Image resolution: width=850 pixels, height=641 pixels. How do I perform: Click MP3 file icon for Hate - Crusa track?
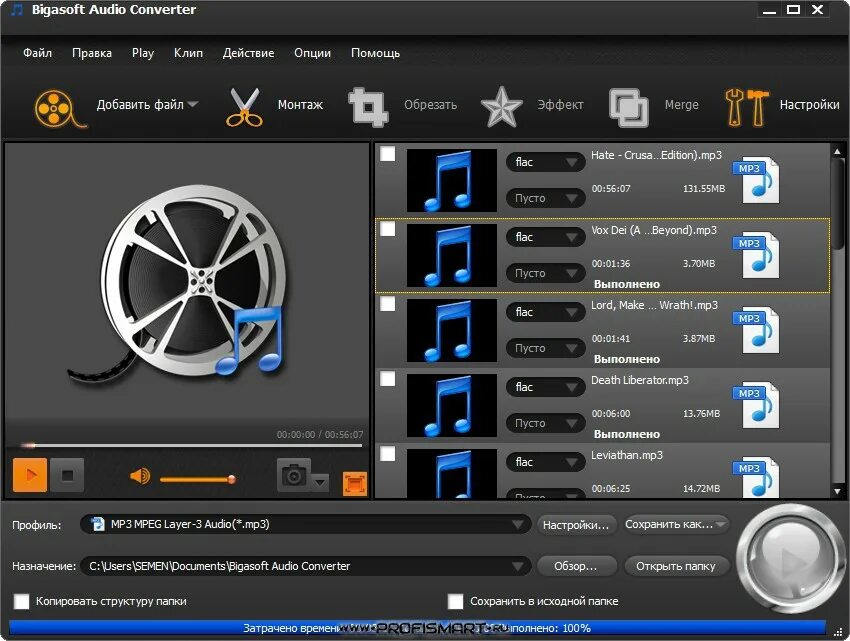pyautogui.click(x=756, y=181)
